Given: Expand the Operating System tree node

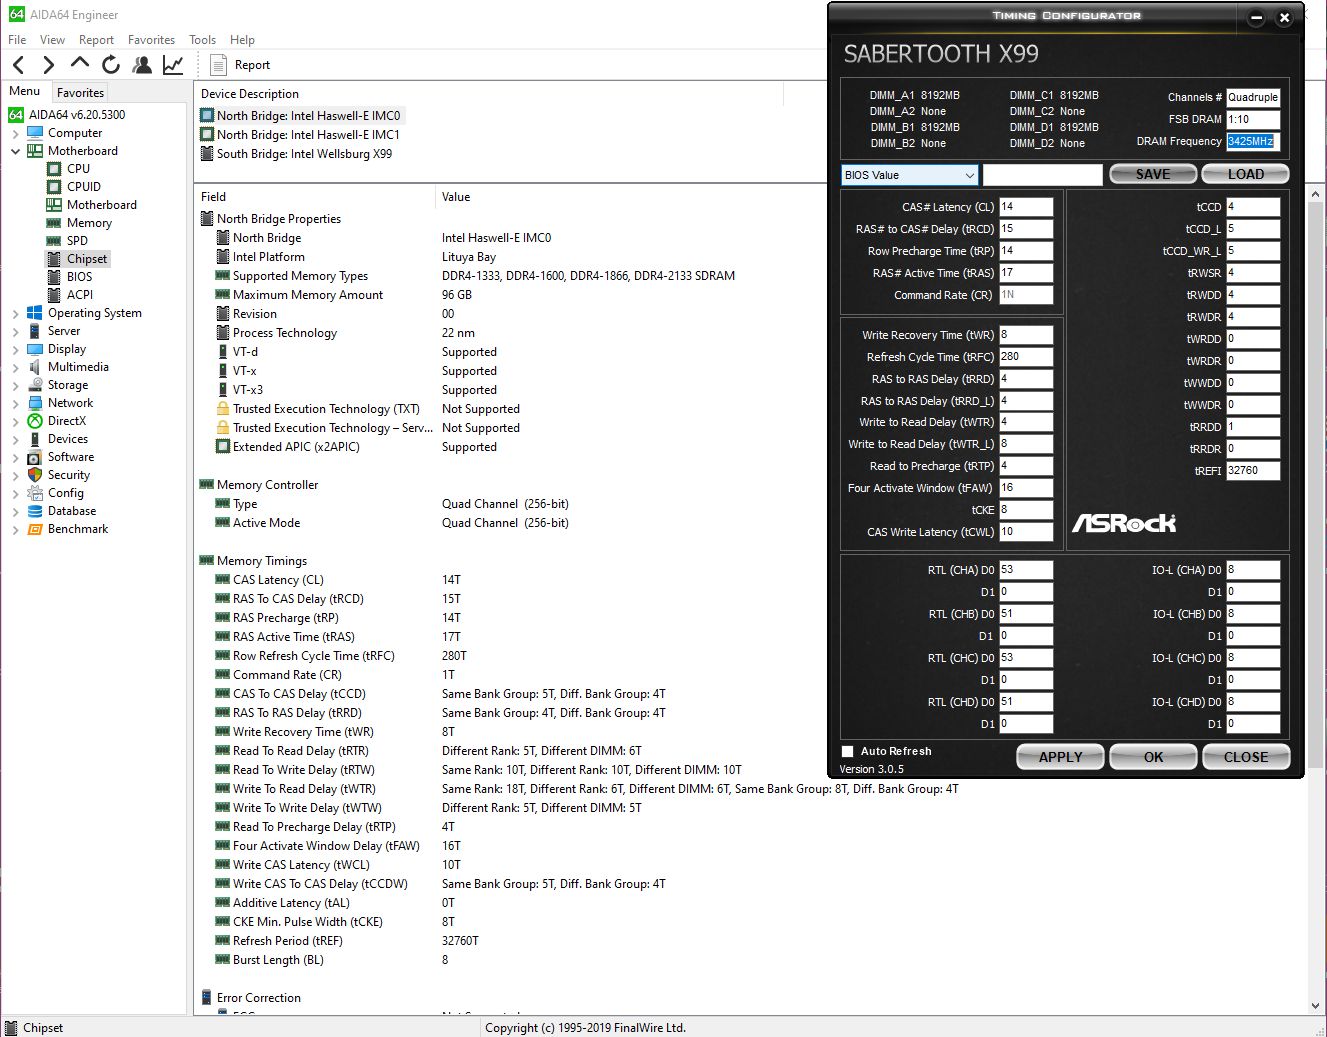Looking at the screenshot, I should [16, 313].
